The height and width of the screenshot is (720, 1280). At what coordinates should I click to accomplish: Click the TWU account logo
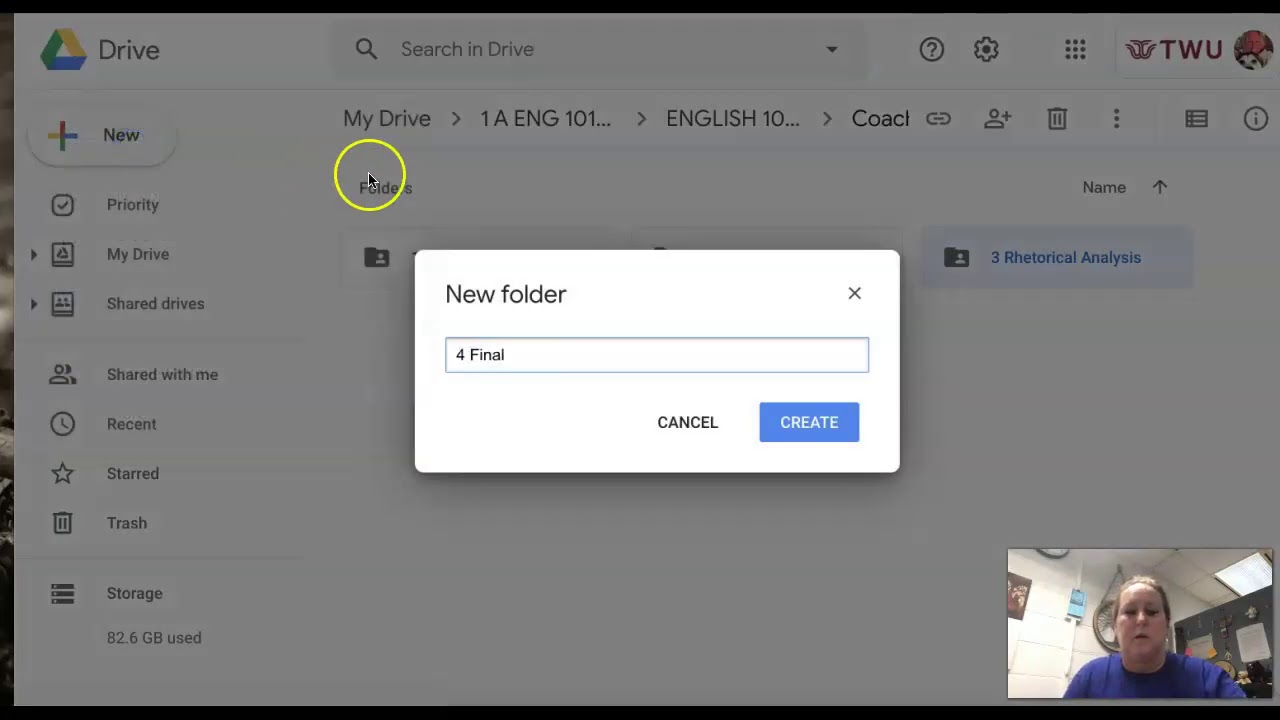point(1174,50)
